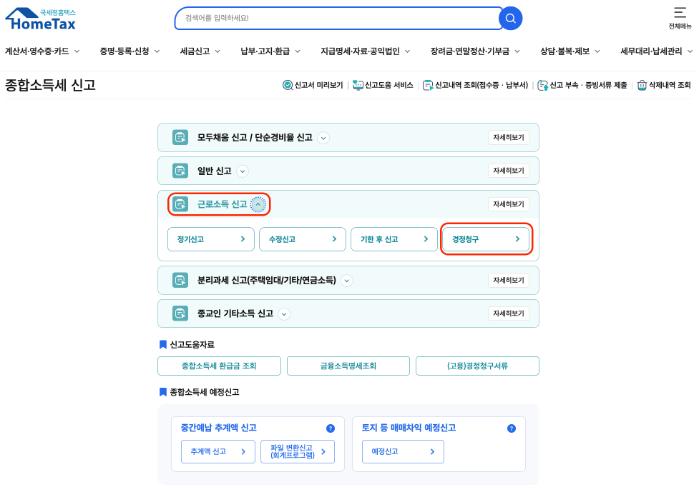Focus the search input field

338,18
